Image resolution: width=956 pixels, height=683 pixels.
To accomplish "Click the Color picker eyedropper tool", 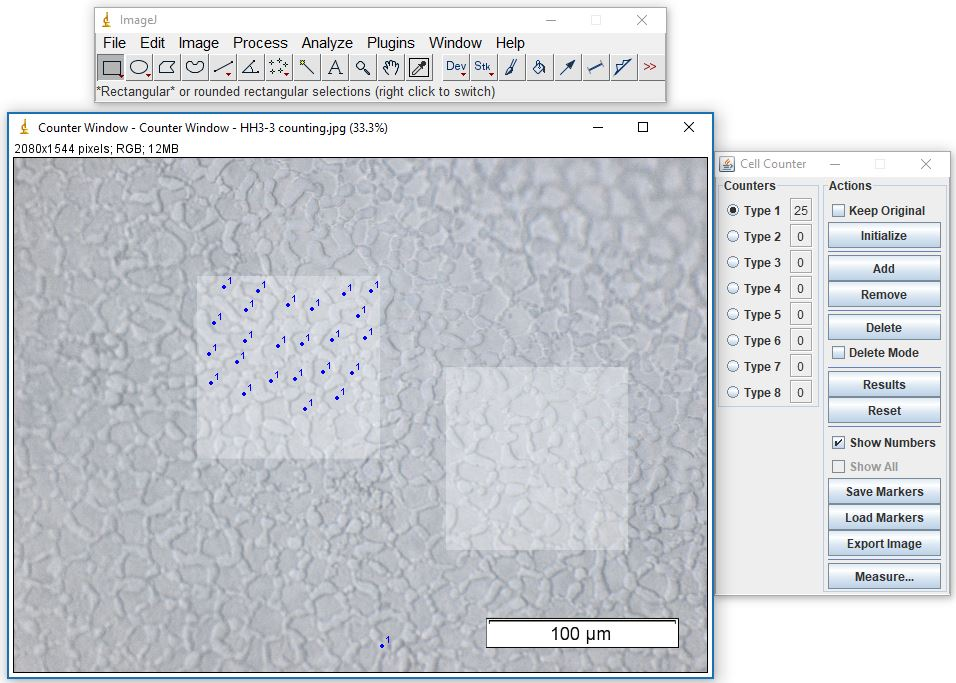I will [x=419, y=68].
